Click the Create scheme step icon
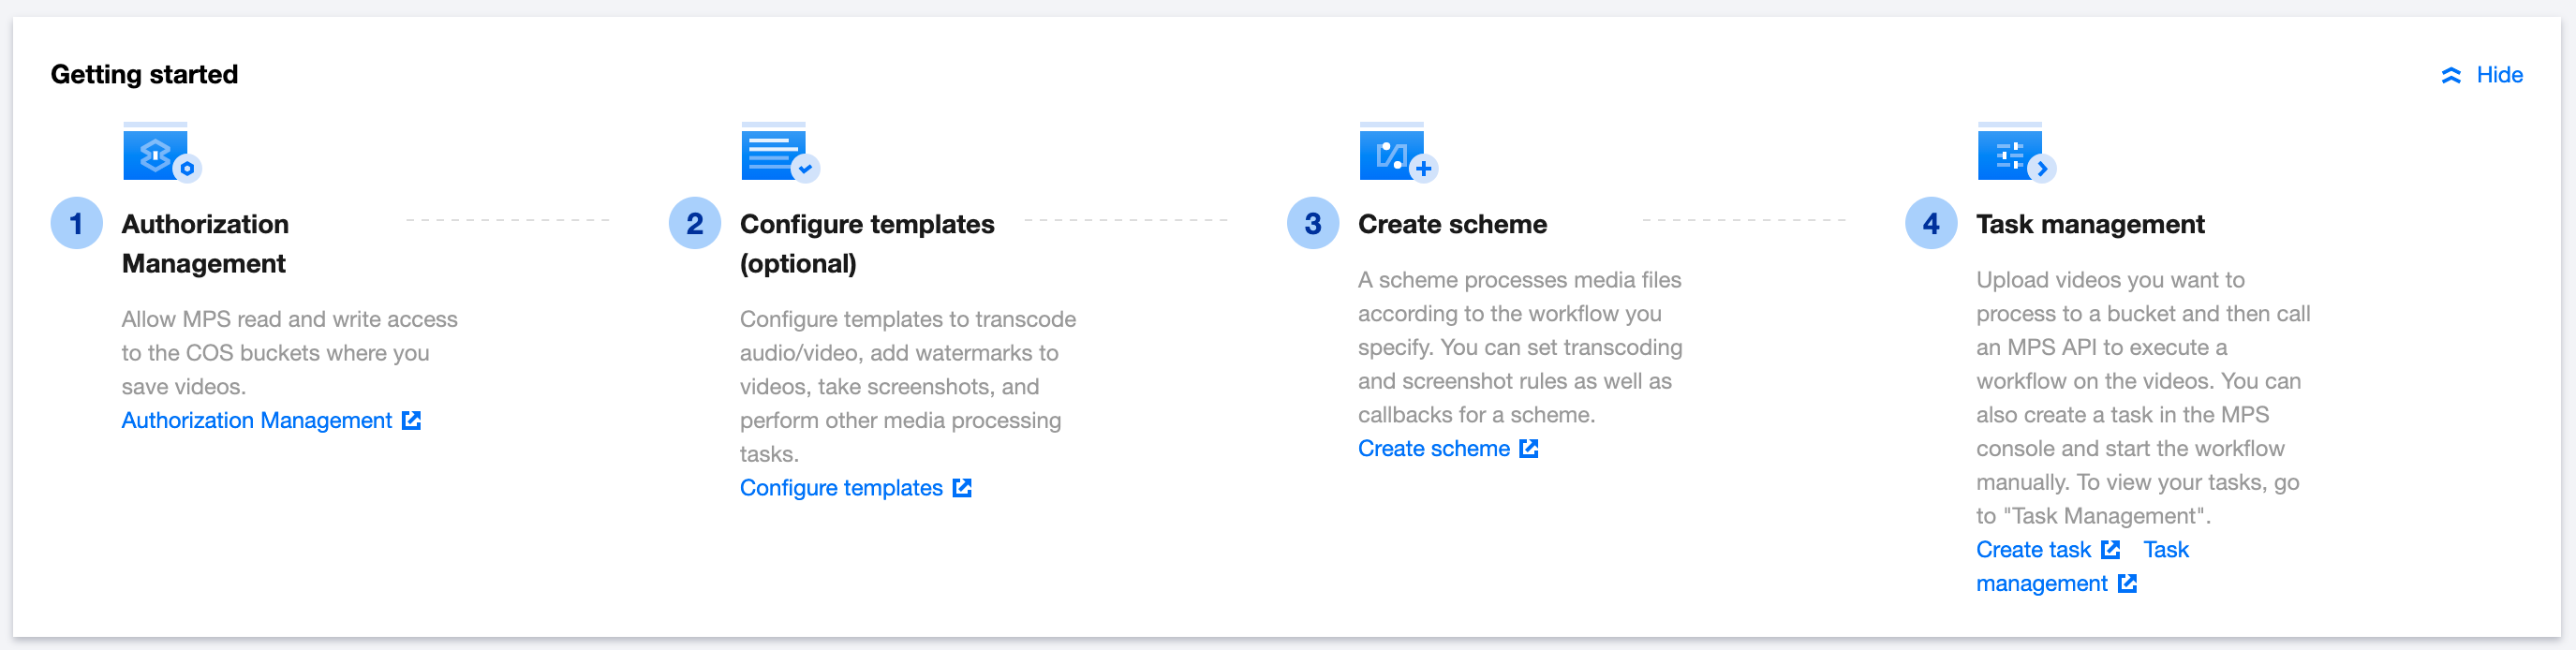The width and height of the screenshot is (2576, 650). 1396,154
